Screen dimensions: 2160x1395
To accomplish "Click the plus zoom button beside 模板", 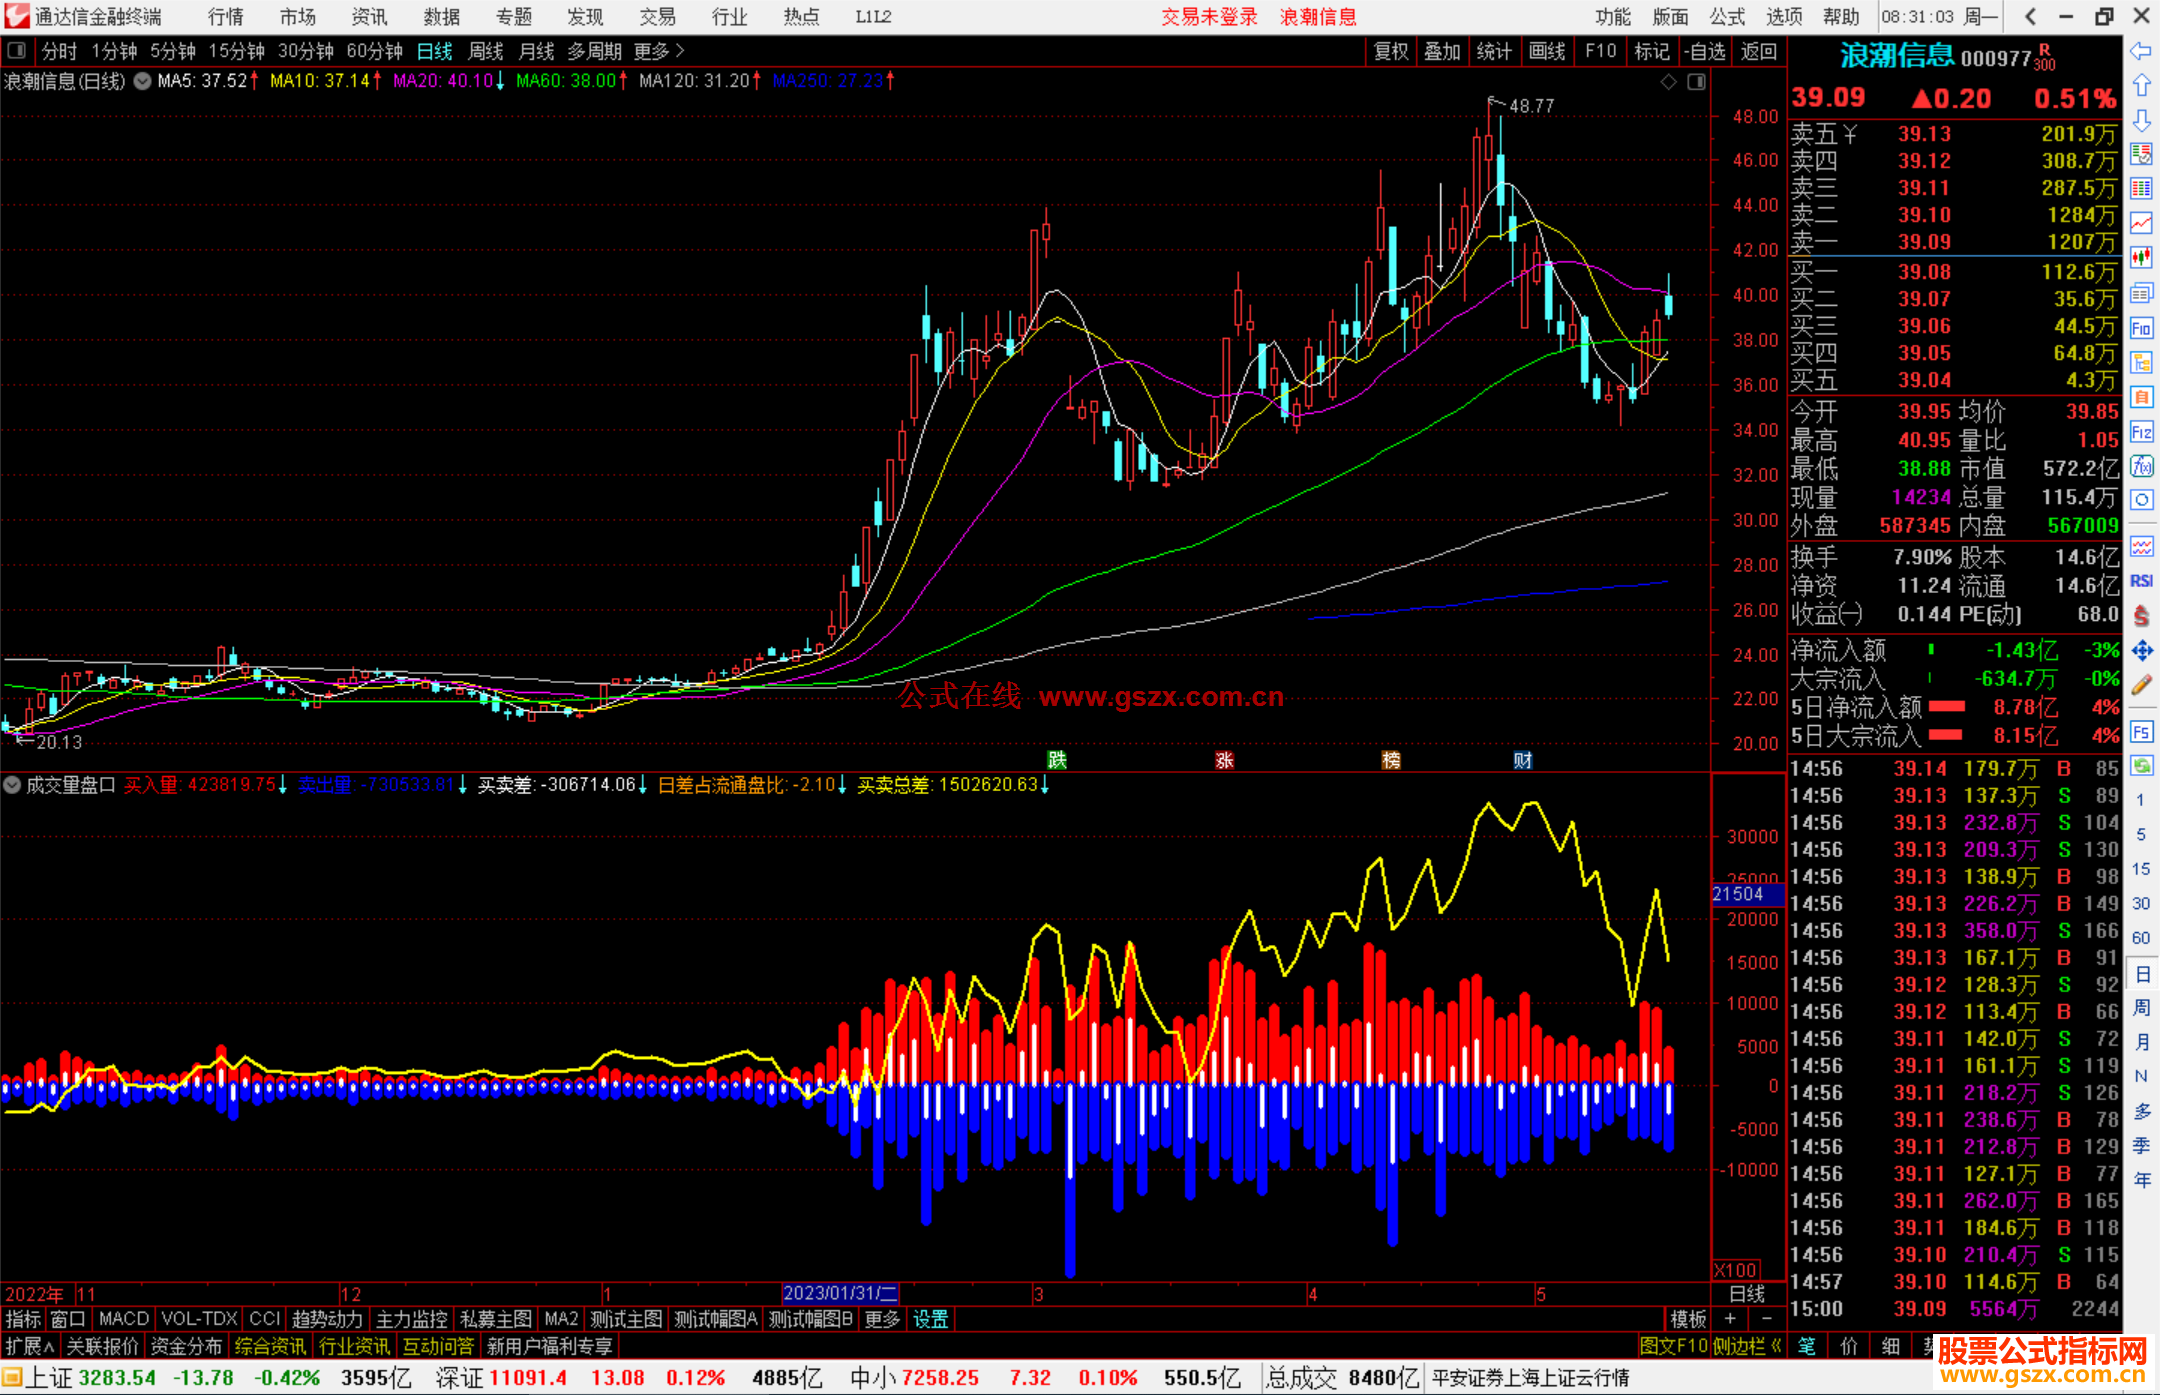I will tap(1730, 1319).
